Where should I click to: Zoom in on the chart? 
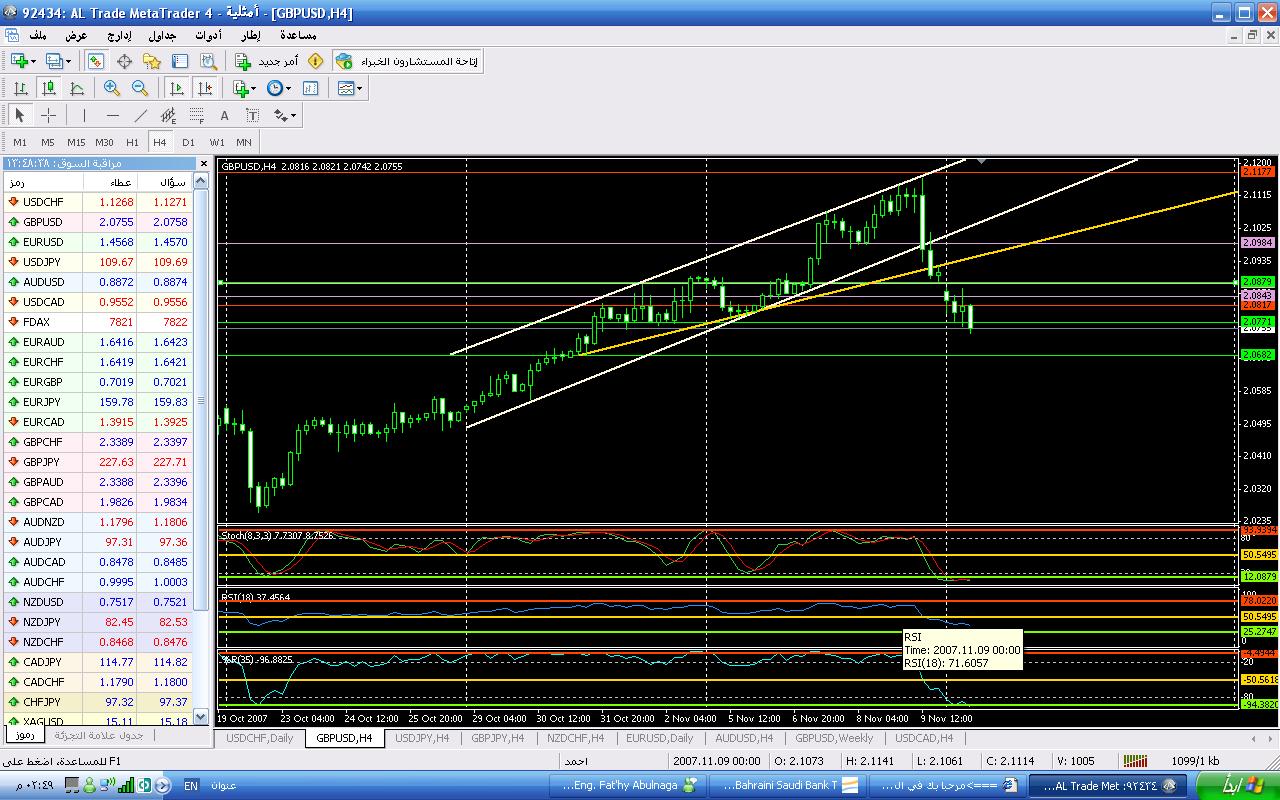(x=112, y=88)
